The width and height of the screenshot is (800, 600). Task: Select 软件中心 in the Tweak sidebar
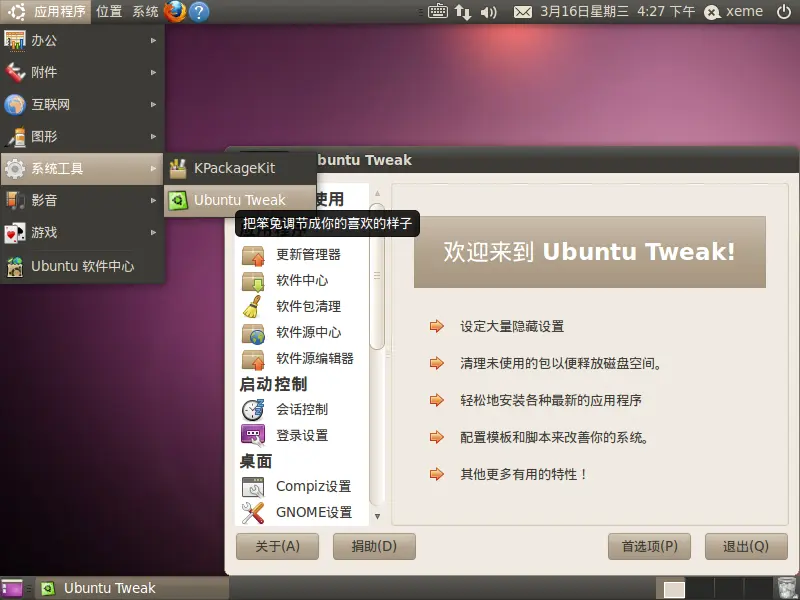click(301, 281)
